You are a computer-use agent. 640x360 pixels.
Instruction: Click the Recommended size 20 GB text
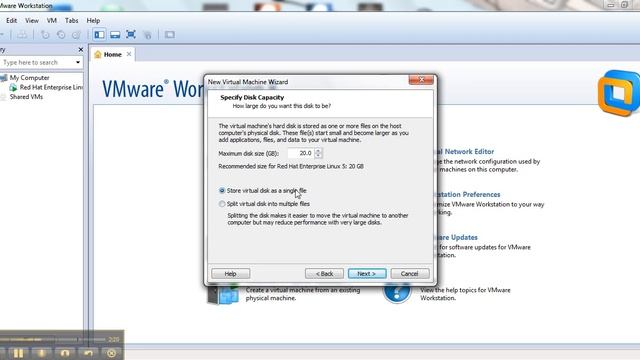tap(291, 167)
